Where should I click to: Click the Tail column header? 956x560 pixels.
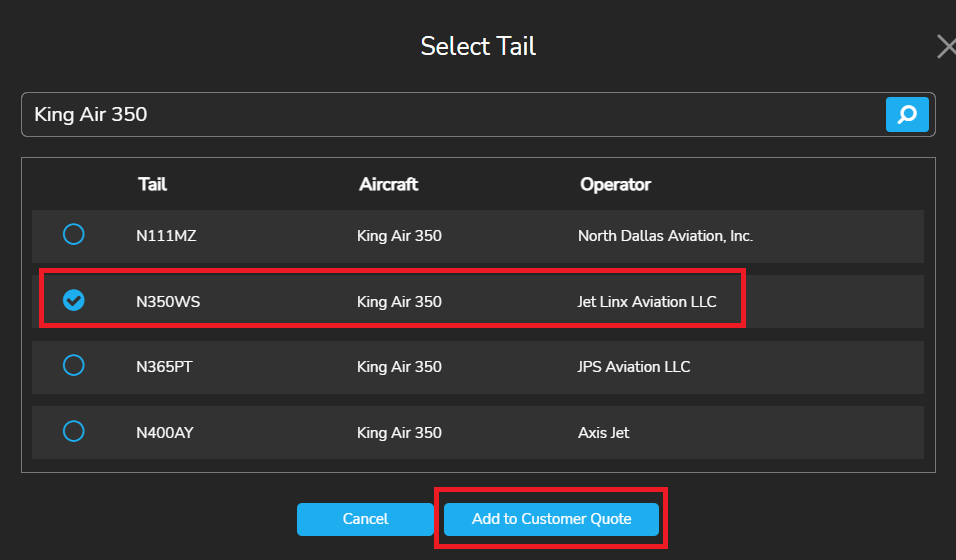coord(152,184)
